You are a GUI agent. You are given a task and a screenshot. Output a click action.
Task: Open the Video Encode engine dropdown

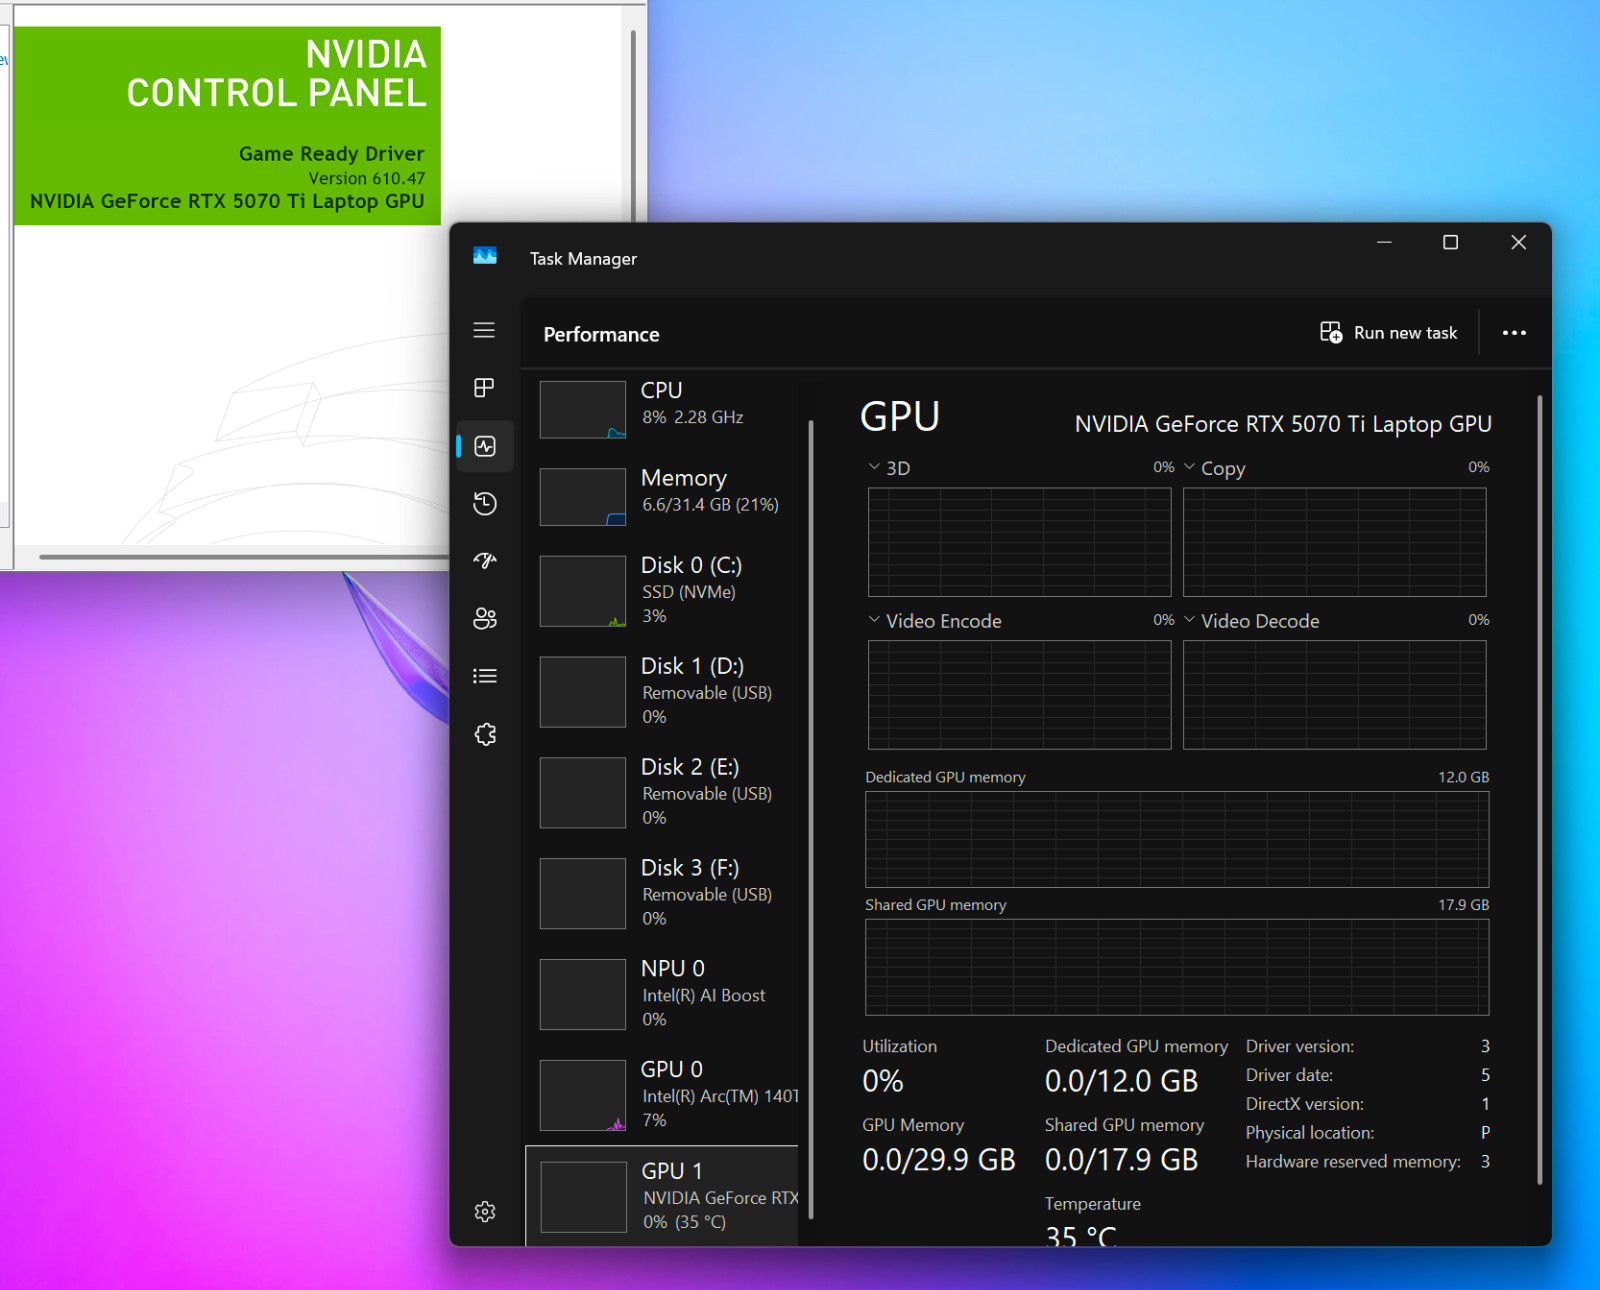point(874,621)
